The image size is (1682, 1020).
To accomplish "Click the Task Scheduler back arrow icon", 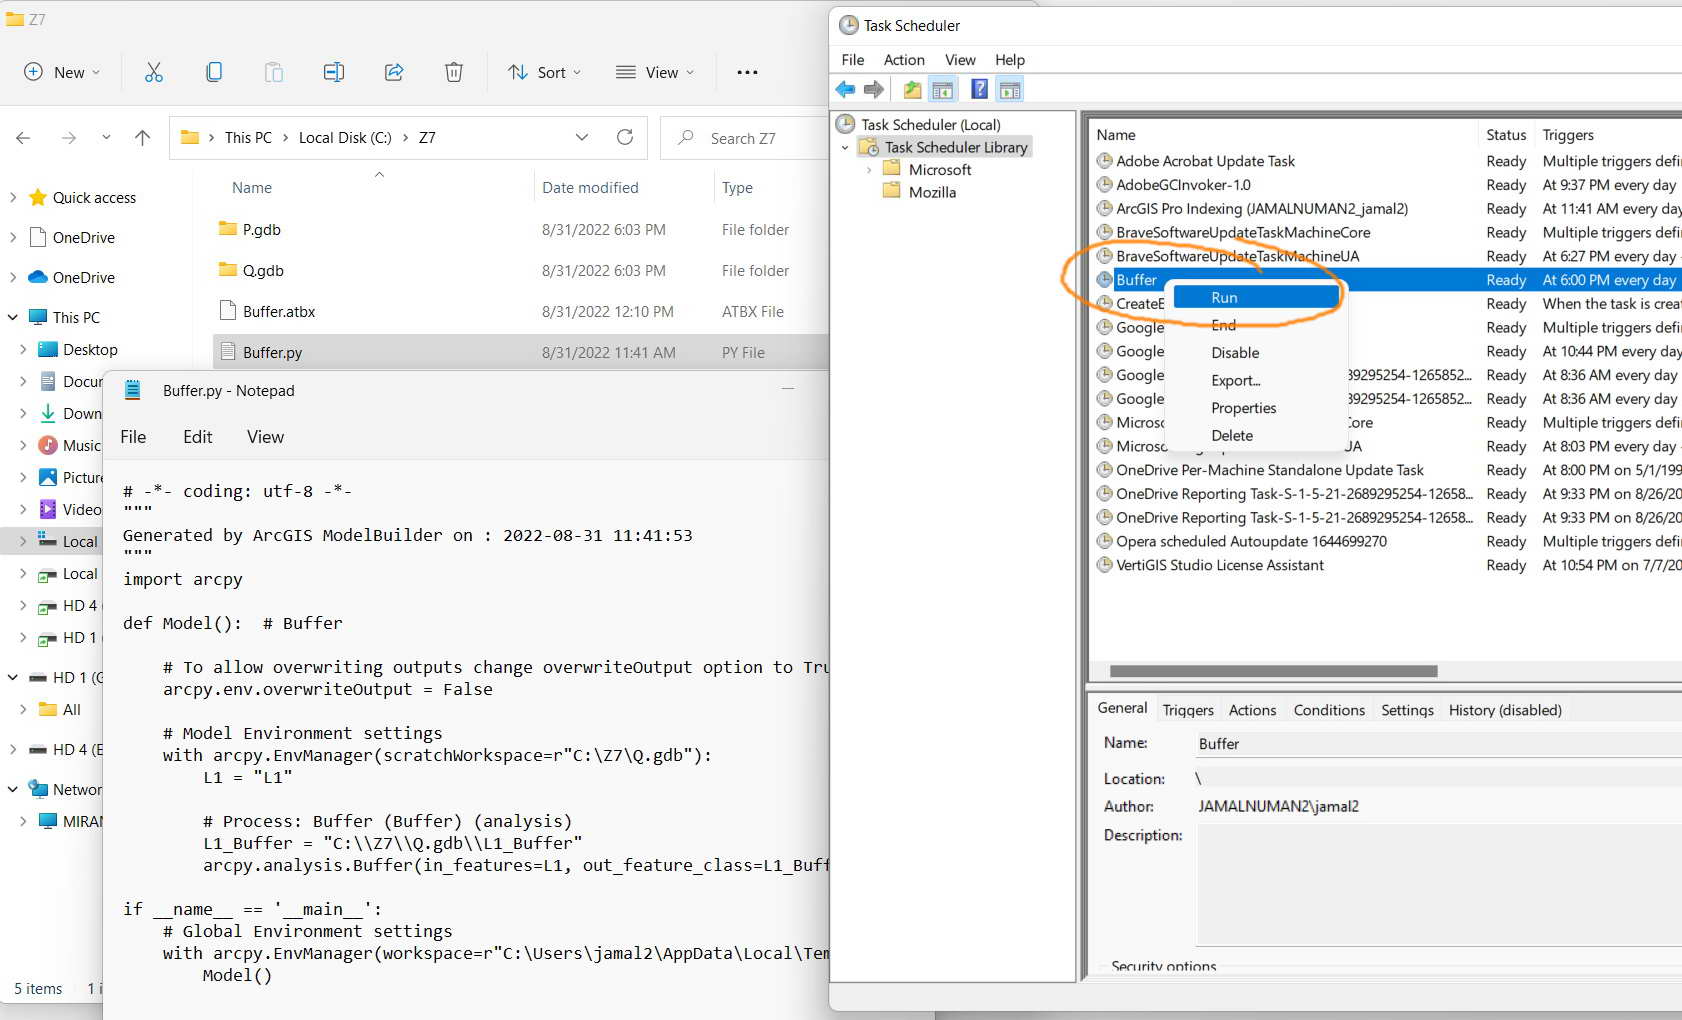I will point(846,90).
